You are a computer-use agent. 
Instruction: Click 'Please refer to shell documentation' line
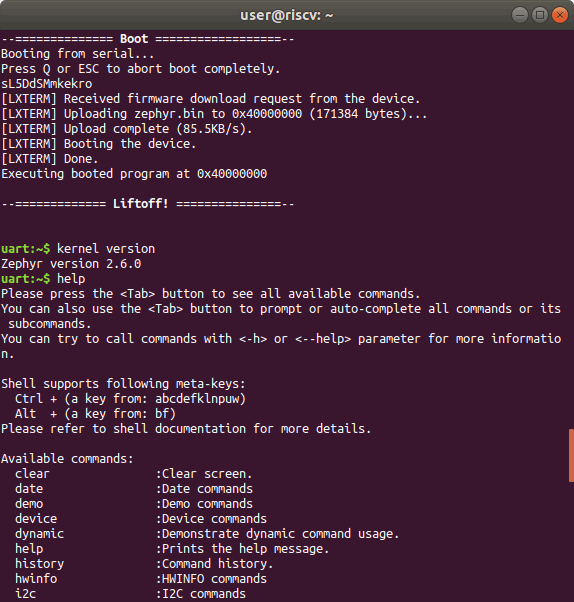pos(186,428)
